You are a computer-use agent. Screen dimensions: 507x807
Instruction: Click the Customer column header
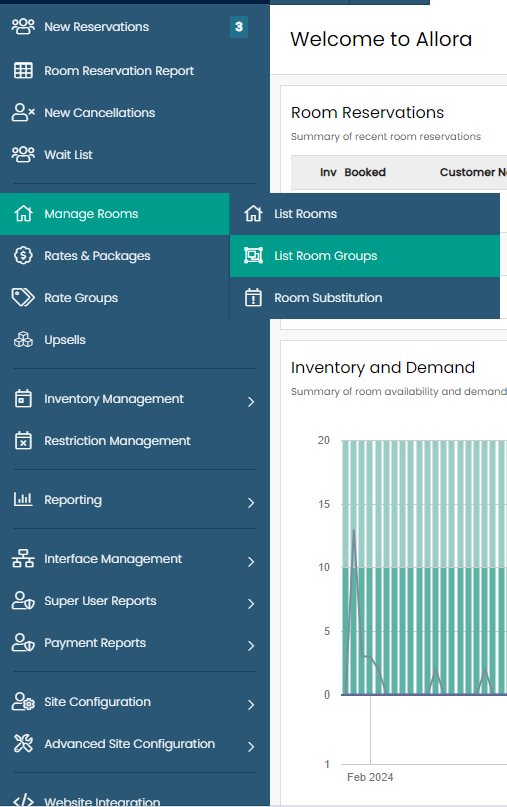click(473, 172)
